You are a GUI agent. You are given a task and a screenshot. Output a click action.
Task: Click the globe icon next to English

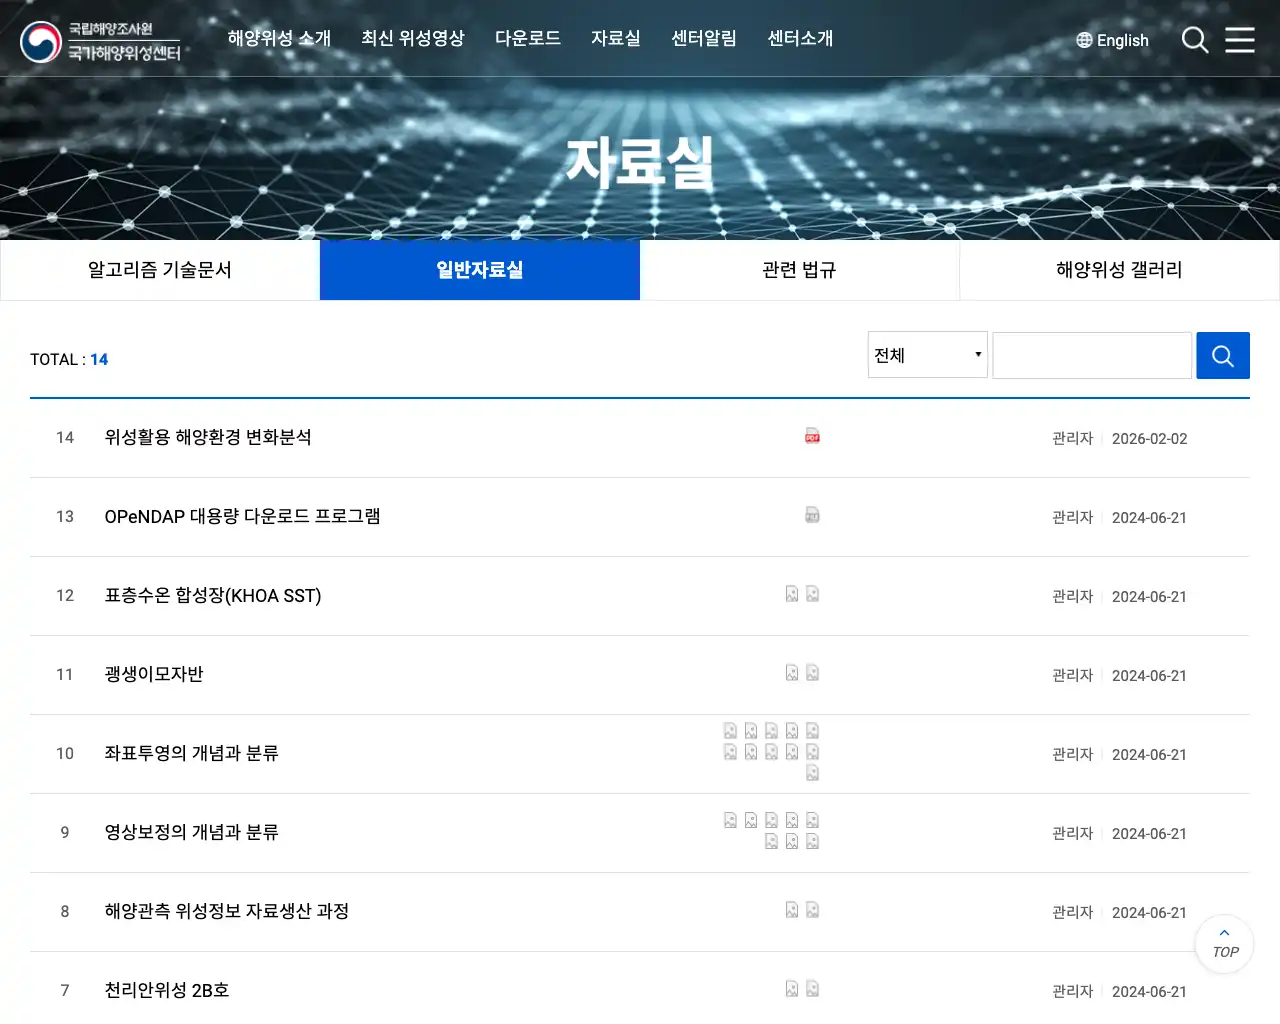(x=1083, y=40)
